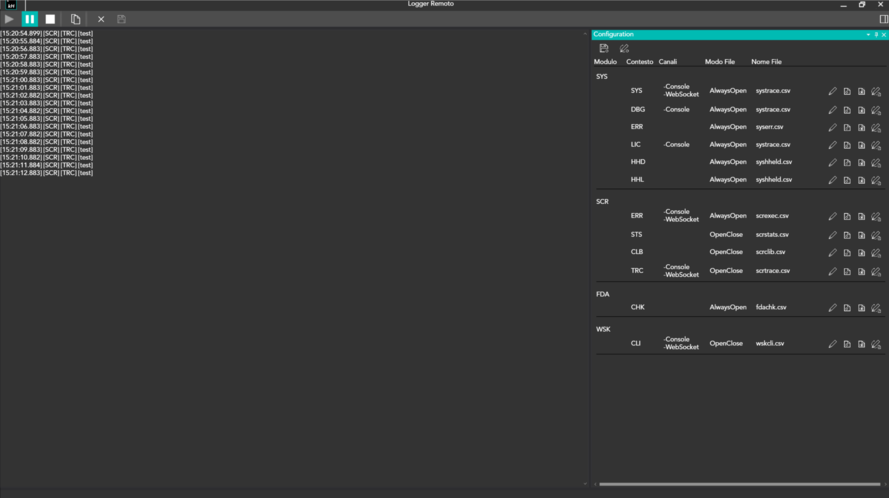Image resolution: width=889 pixels, height=498 pixels.
Task: Click the pencil icon for DBG row
Action: pos(833,109)
